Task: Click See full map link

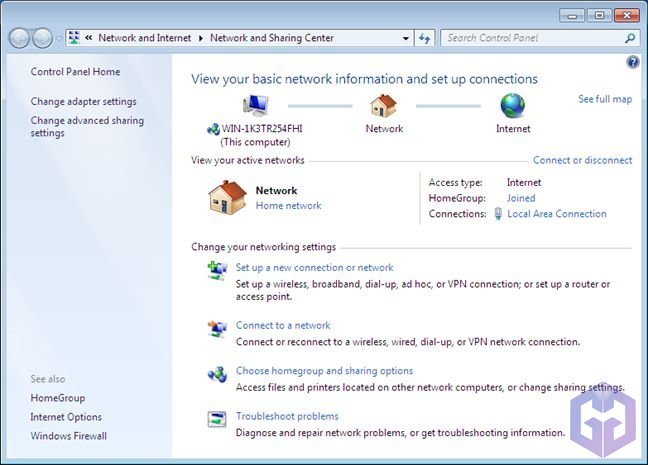Action: click(x=605, y=99)
